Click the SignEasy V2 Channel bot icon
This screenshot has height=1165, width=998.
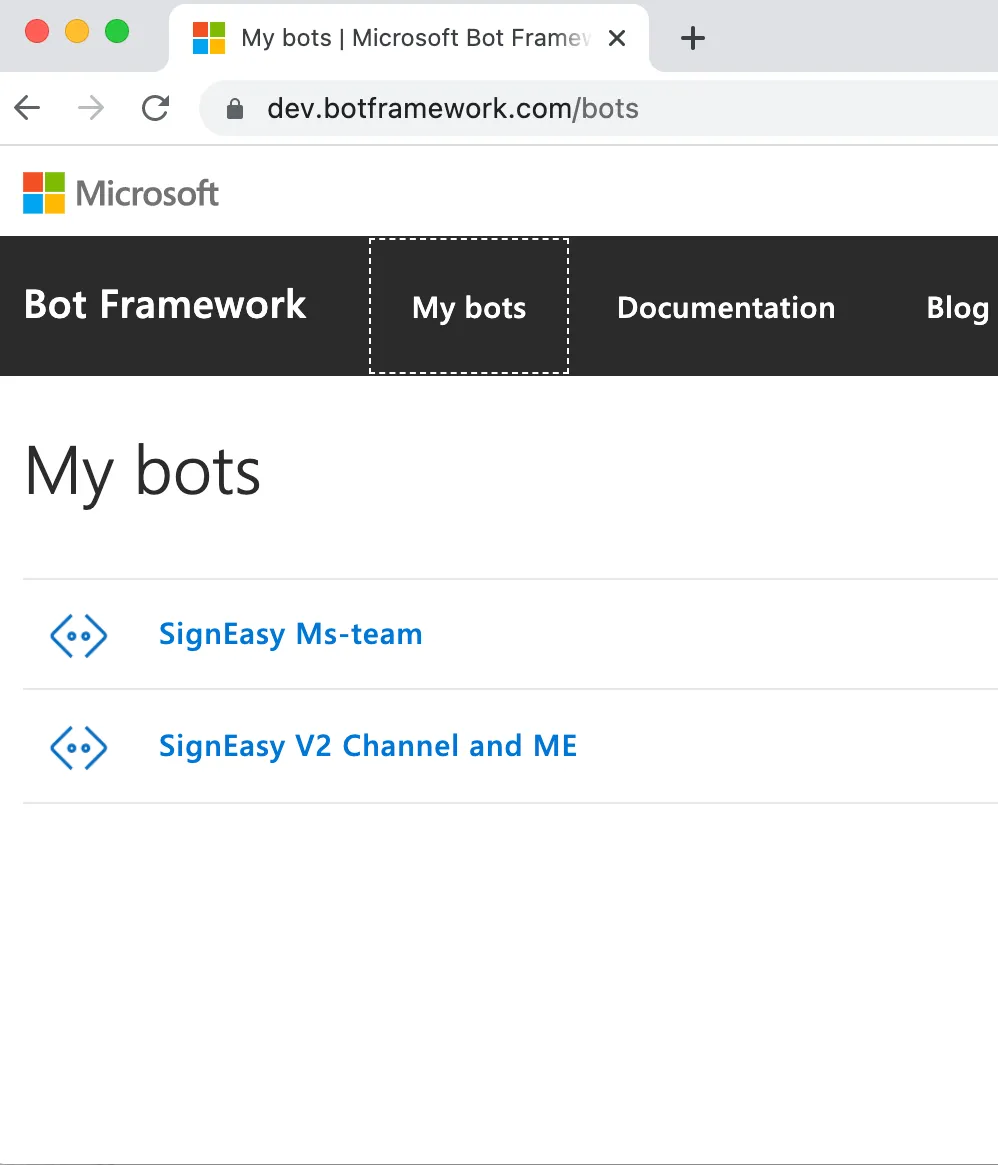tap(79, 747)
